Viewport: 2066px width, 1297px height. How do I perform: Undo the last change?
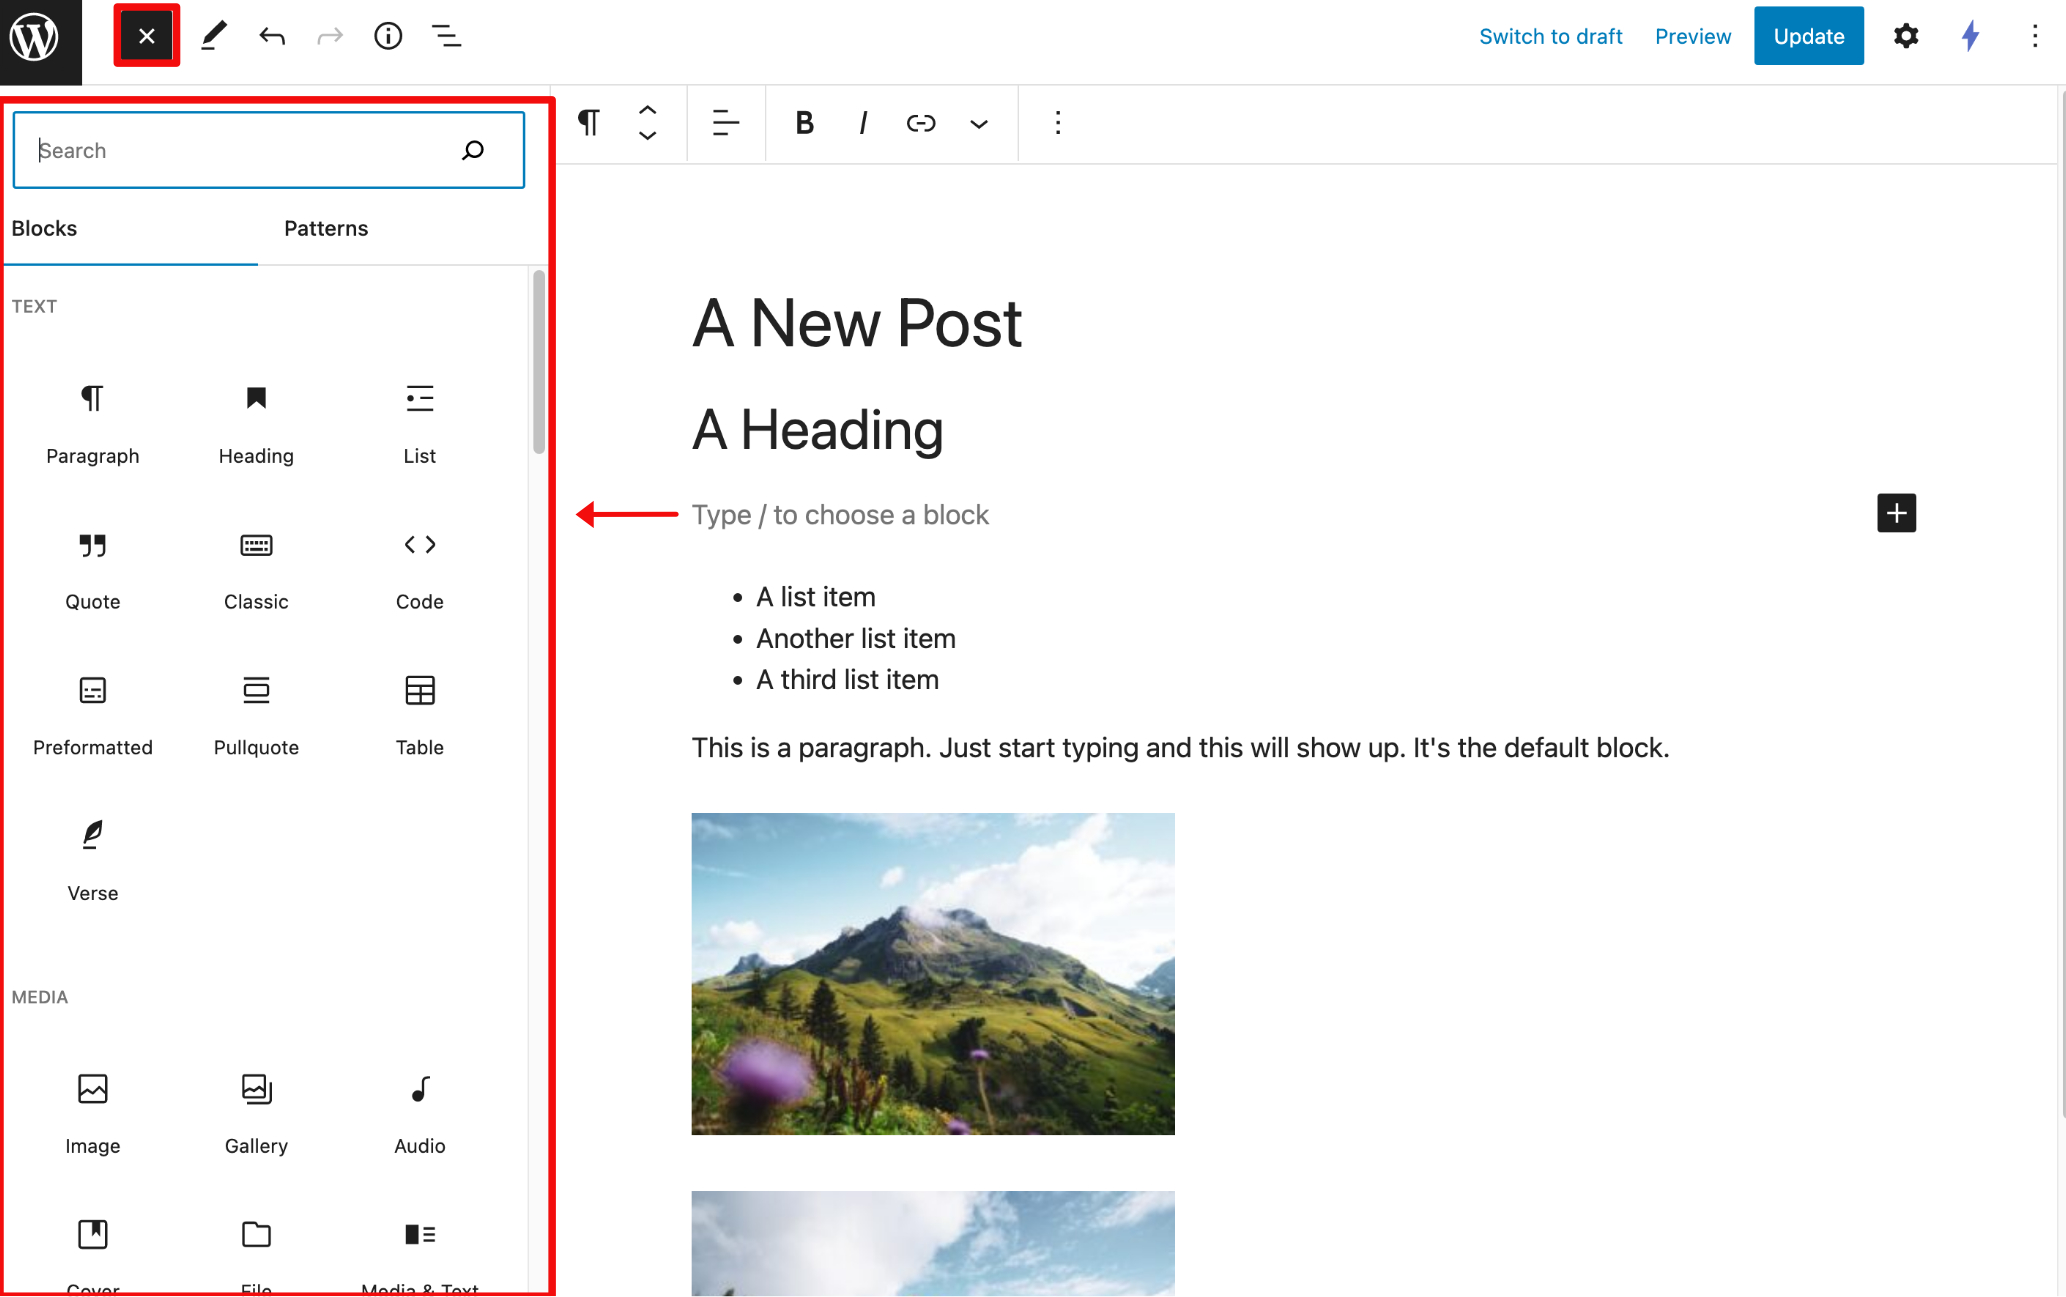(x=272, y=37)
